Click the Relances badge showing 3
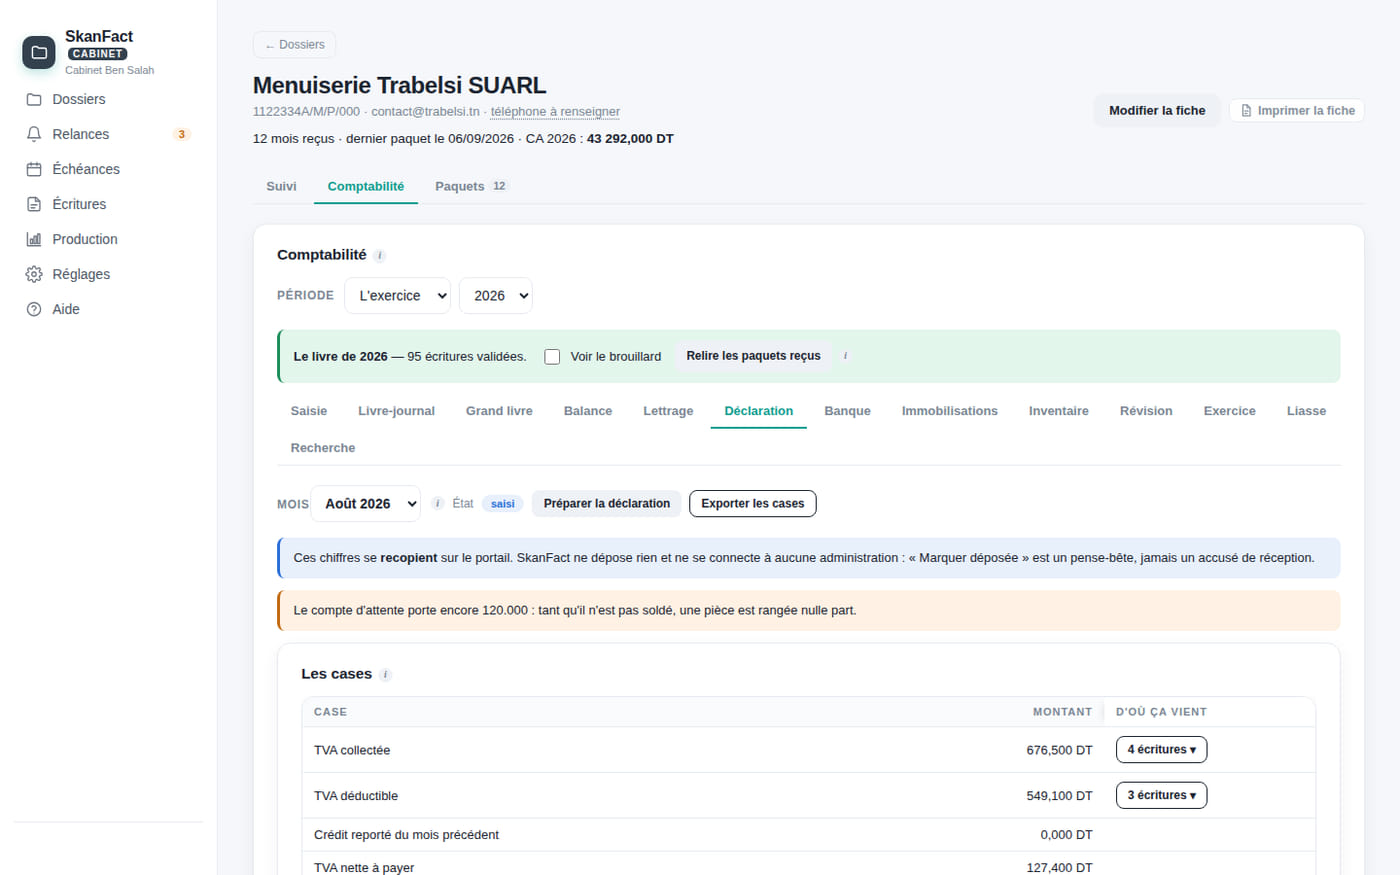The width and height of the screenshot is (1400, 875). [x=181, y=134]
